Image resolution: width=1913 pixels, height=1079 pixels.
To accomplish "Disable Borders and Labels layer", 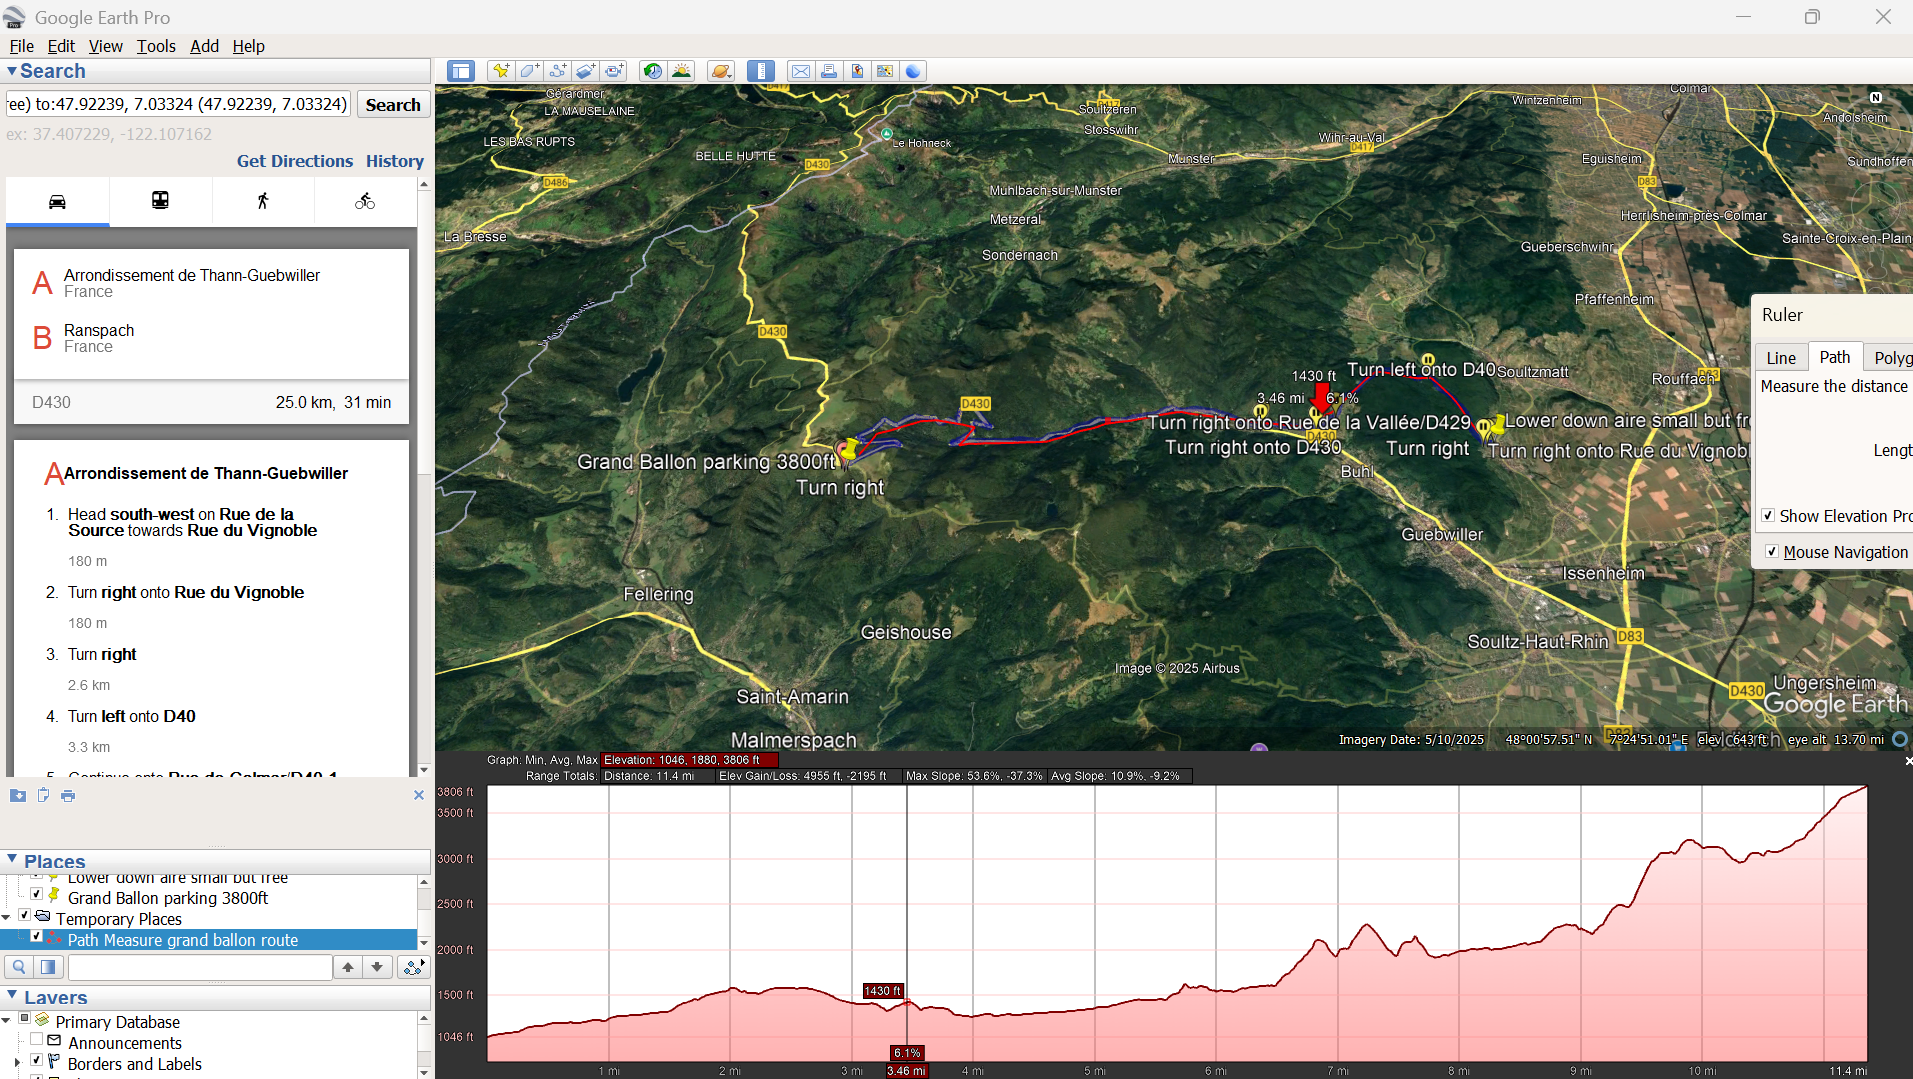I will pos(36,1060).
